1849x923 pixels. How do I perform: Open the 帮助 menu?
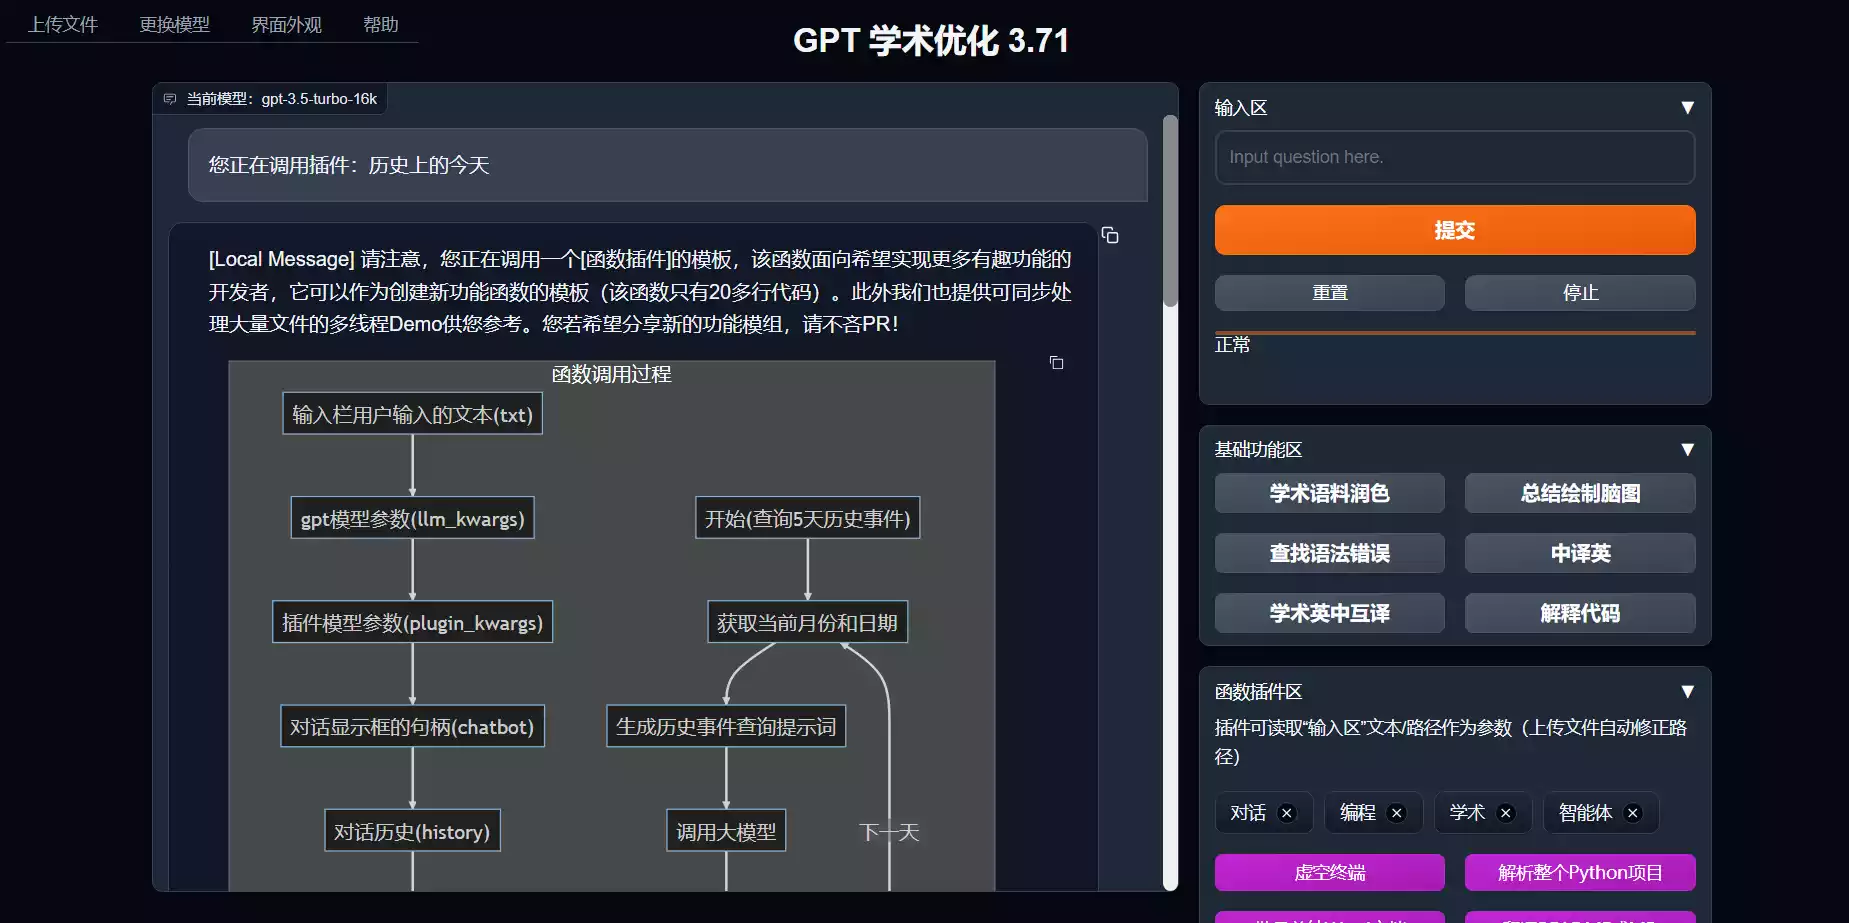point(380,24)
